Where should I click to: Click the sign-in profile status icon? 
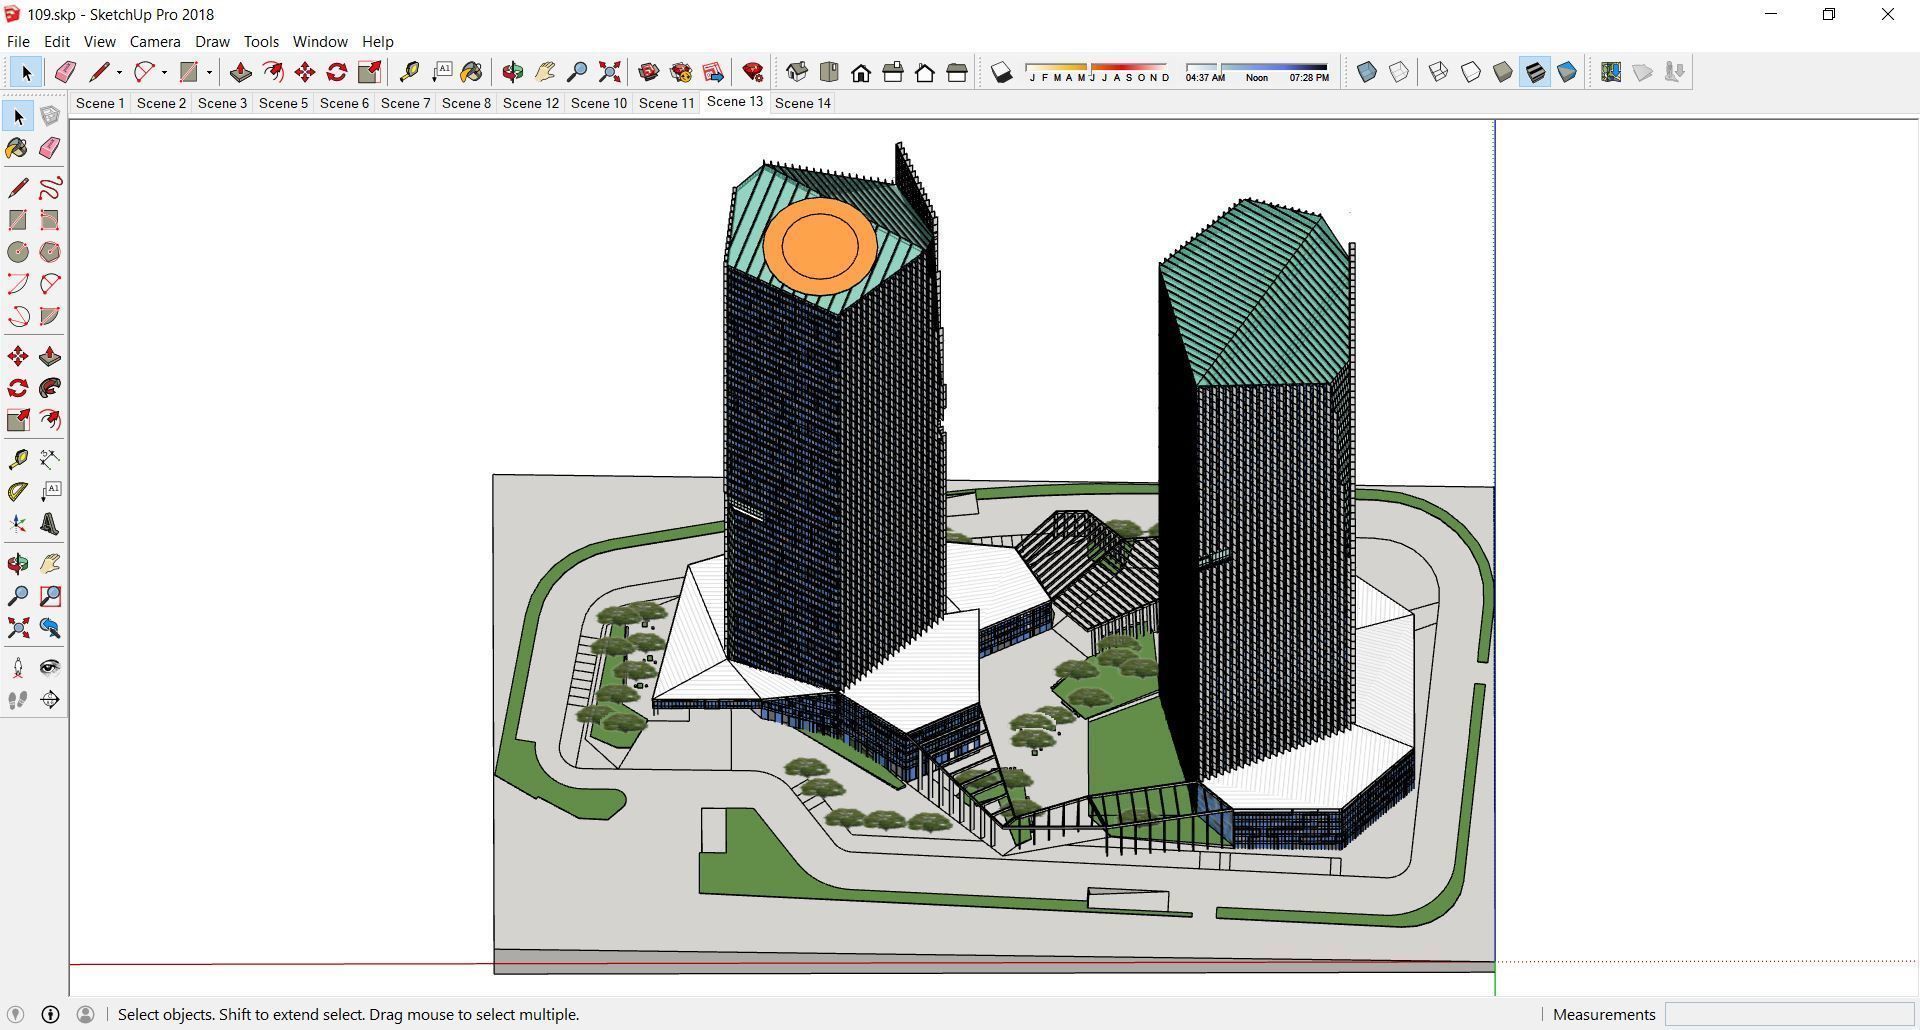coord(85,1014)
